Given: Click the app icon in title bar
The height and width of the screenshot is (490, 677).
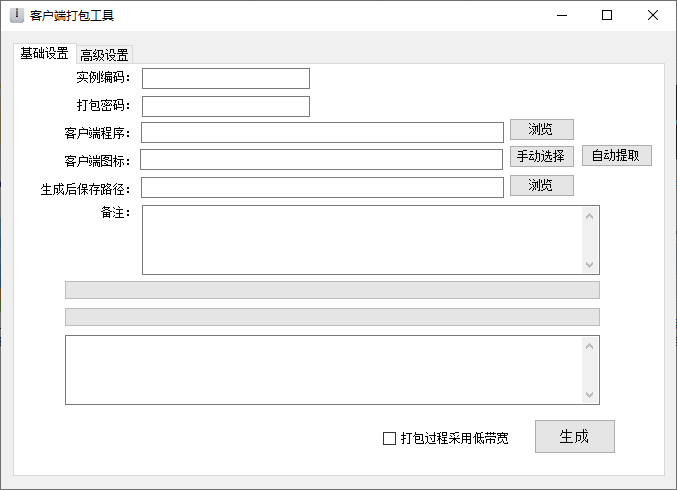Looking at the screenshot, I should tap(17, 15).
